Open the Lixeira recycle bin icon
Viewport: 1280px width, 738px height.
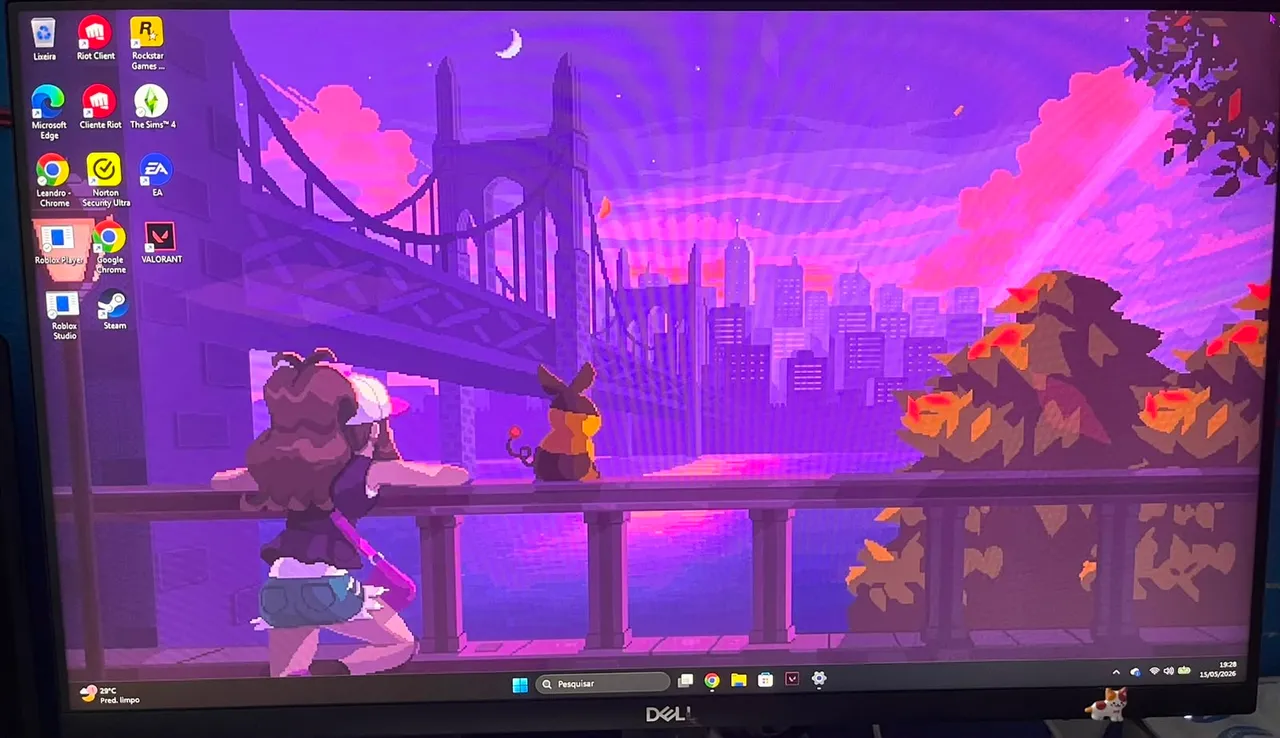tap(44, 39)
